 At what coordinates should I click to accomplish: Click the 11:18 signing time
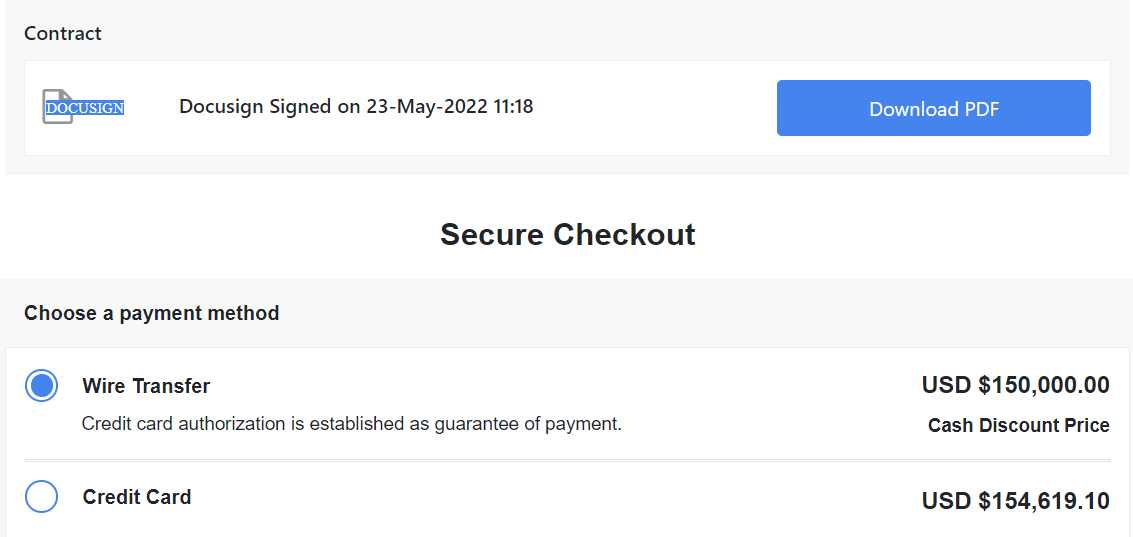(513, 106)
